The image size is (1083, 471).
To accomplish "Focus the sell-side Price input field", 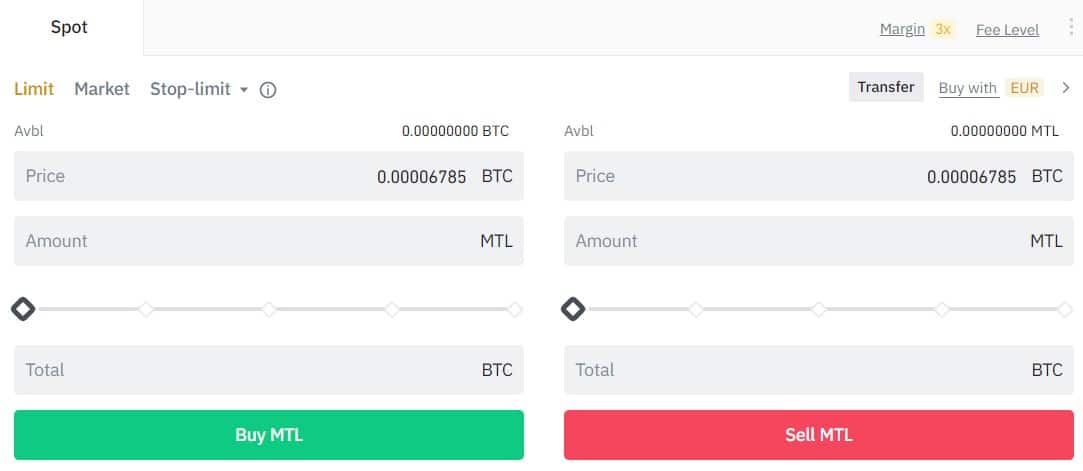I will [x=818, y=176].
